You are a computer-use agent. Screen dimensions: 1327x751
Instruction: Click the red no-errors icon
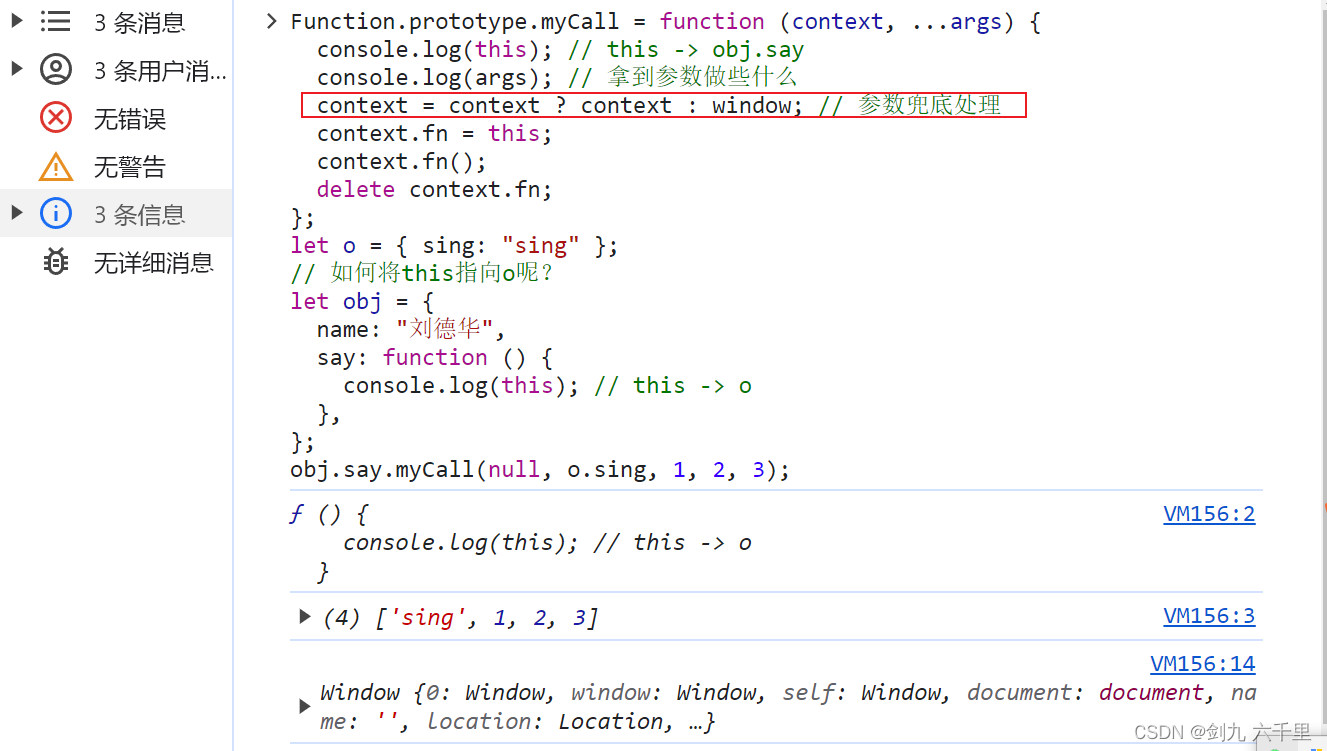56,118
